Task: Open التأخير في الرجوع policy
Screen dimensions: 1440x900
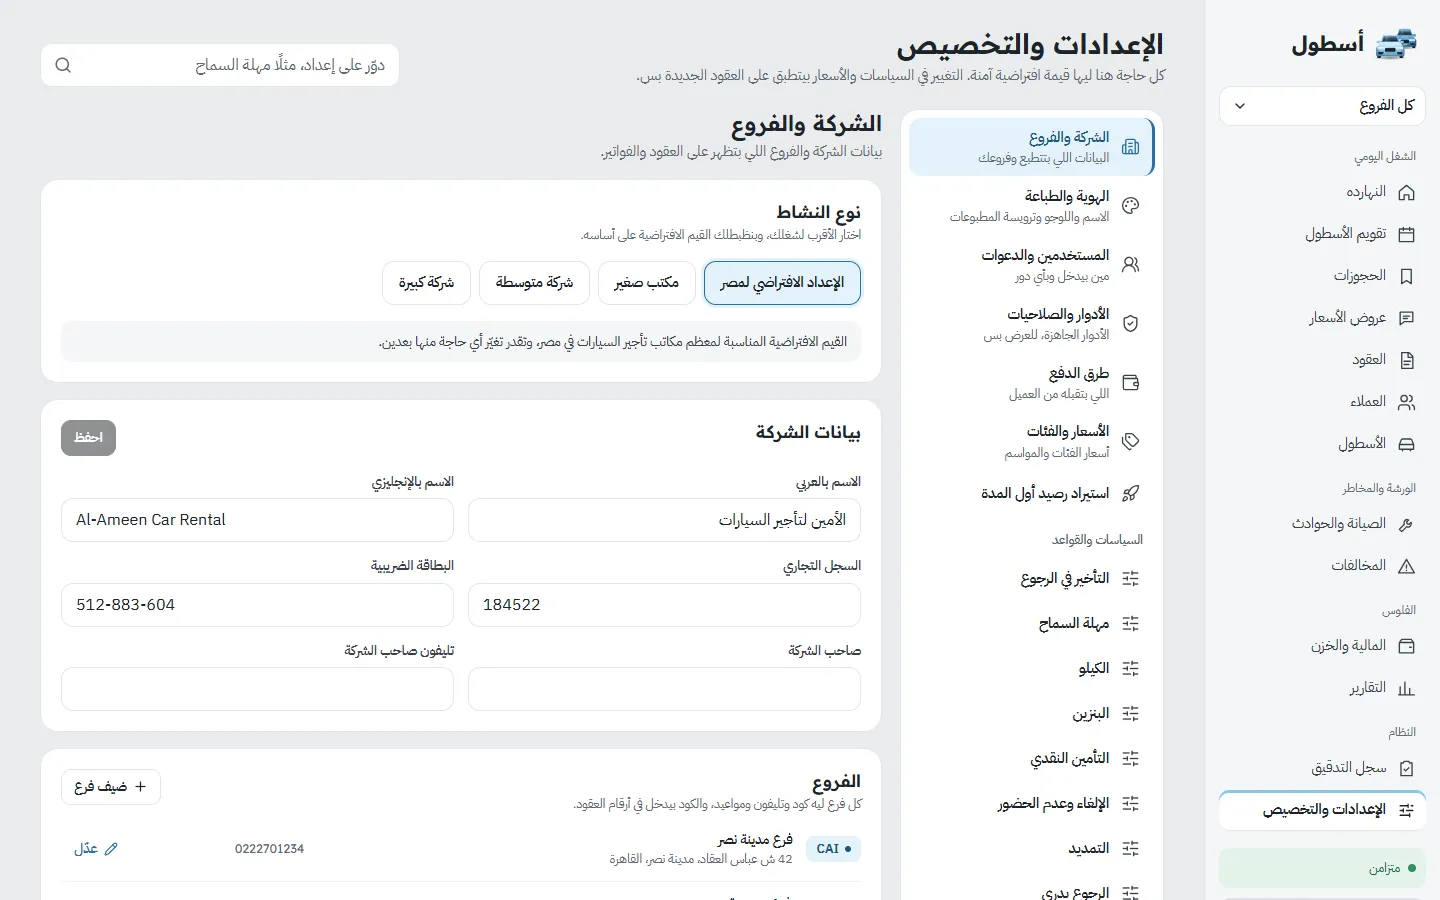Action: 1031,579
